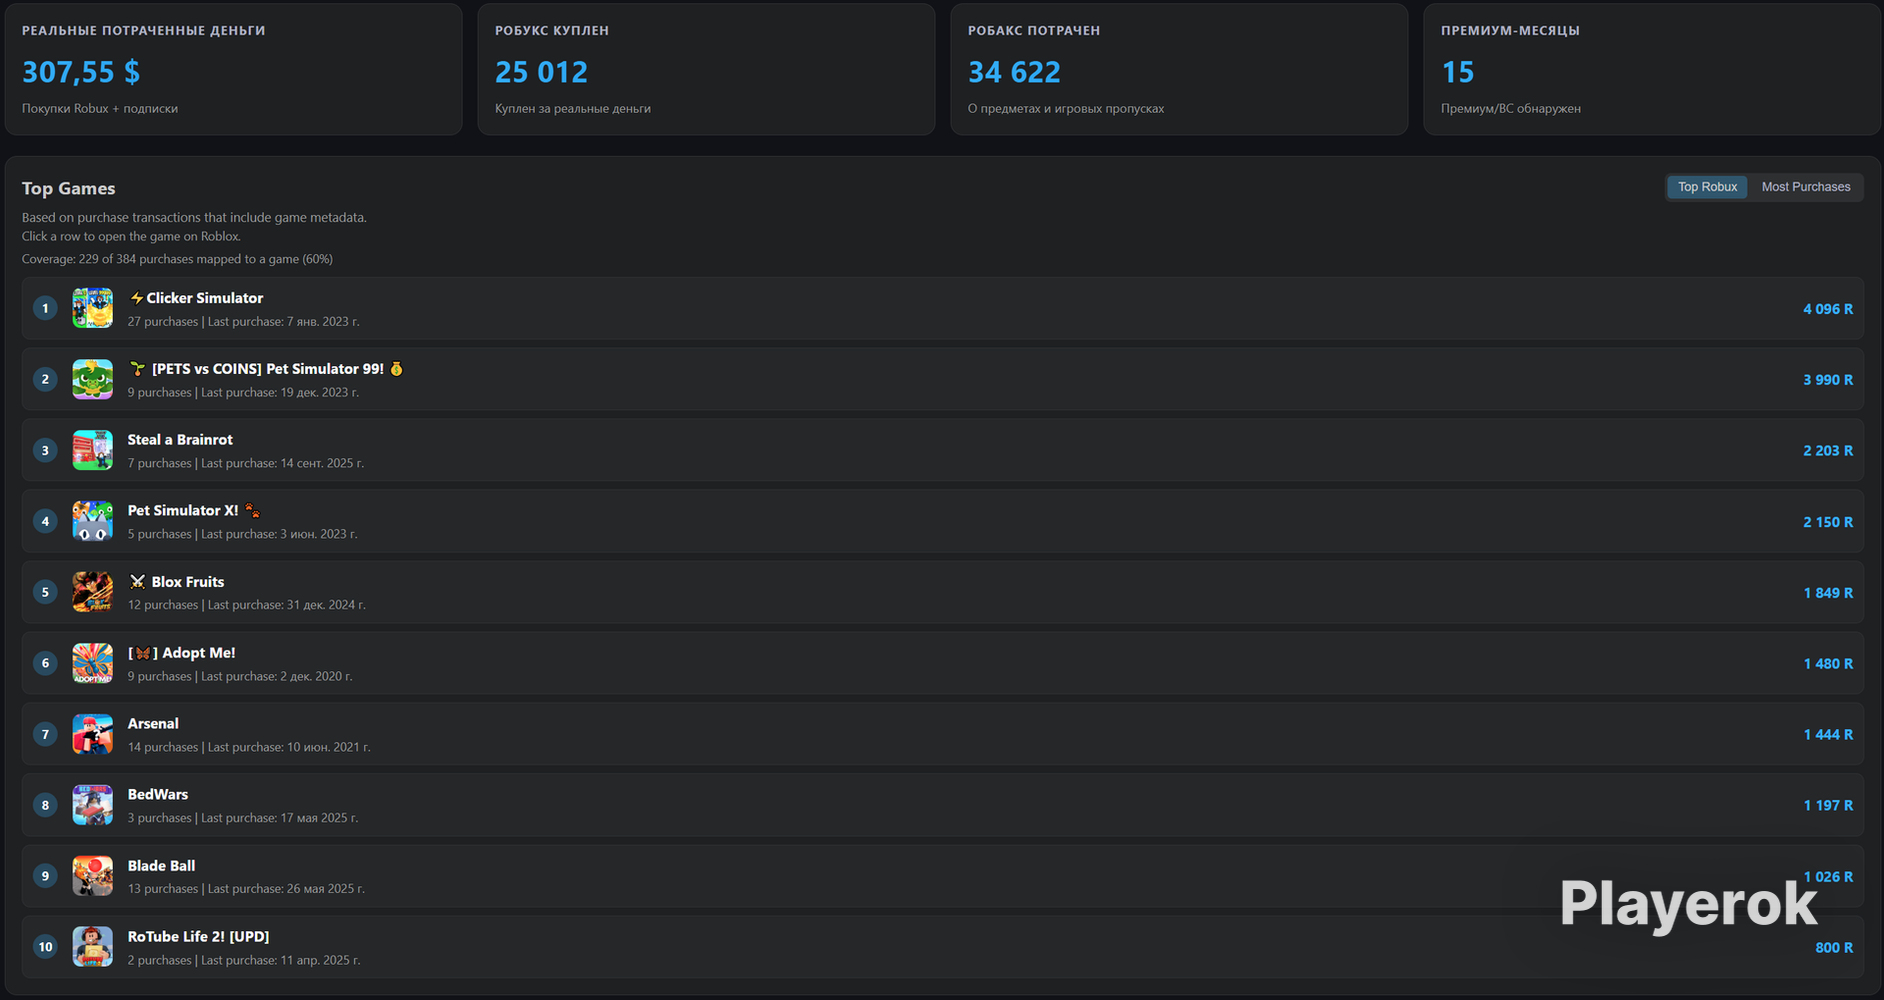
Task: Click the 307,55 $ real money value
Action: (x=81, y=72)
